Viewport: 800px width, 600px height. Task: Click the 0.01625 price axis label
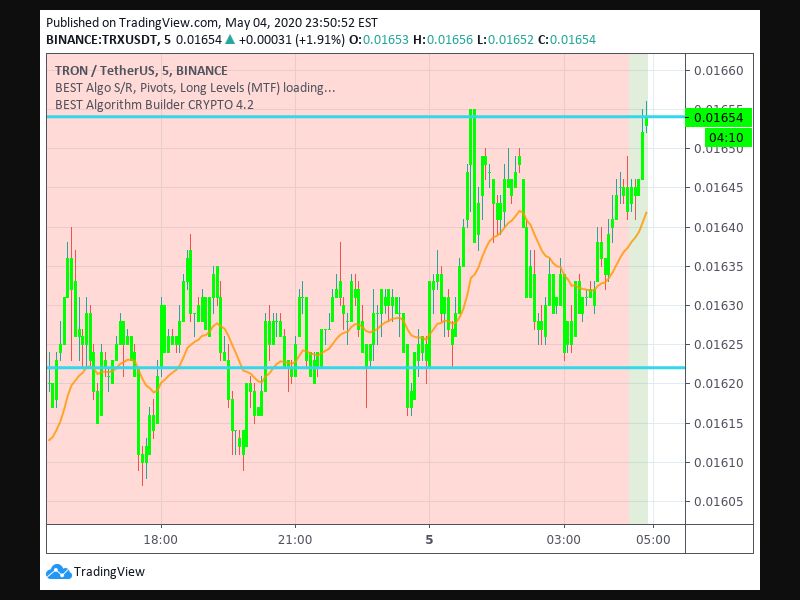(718, 345)
